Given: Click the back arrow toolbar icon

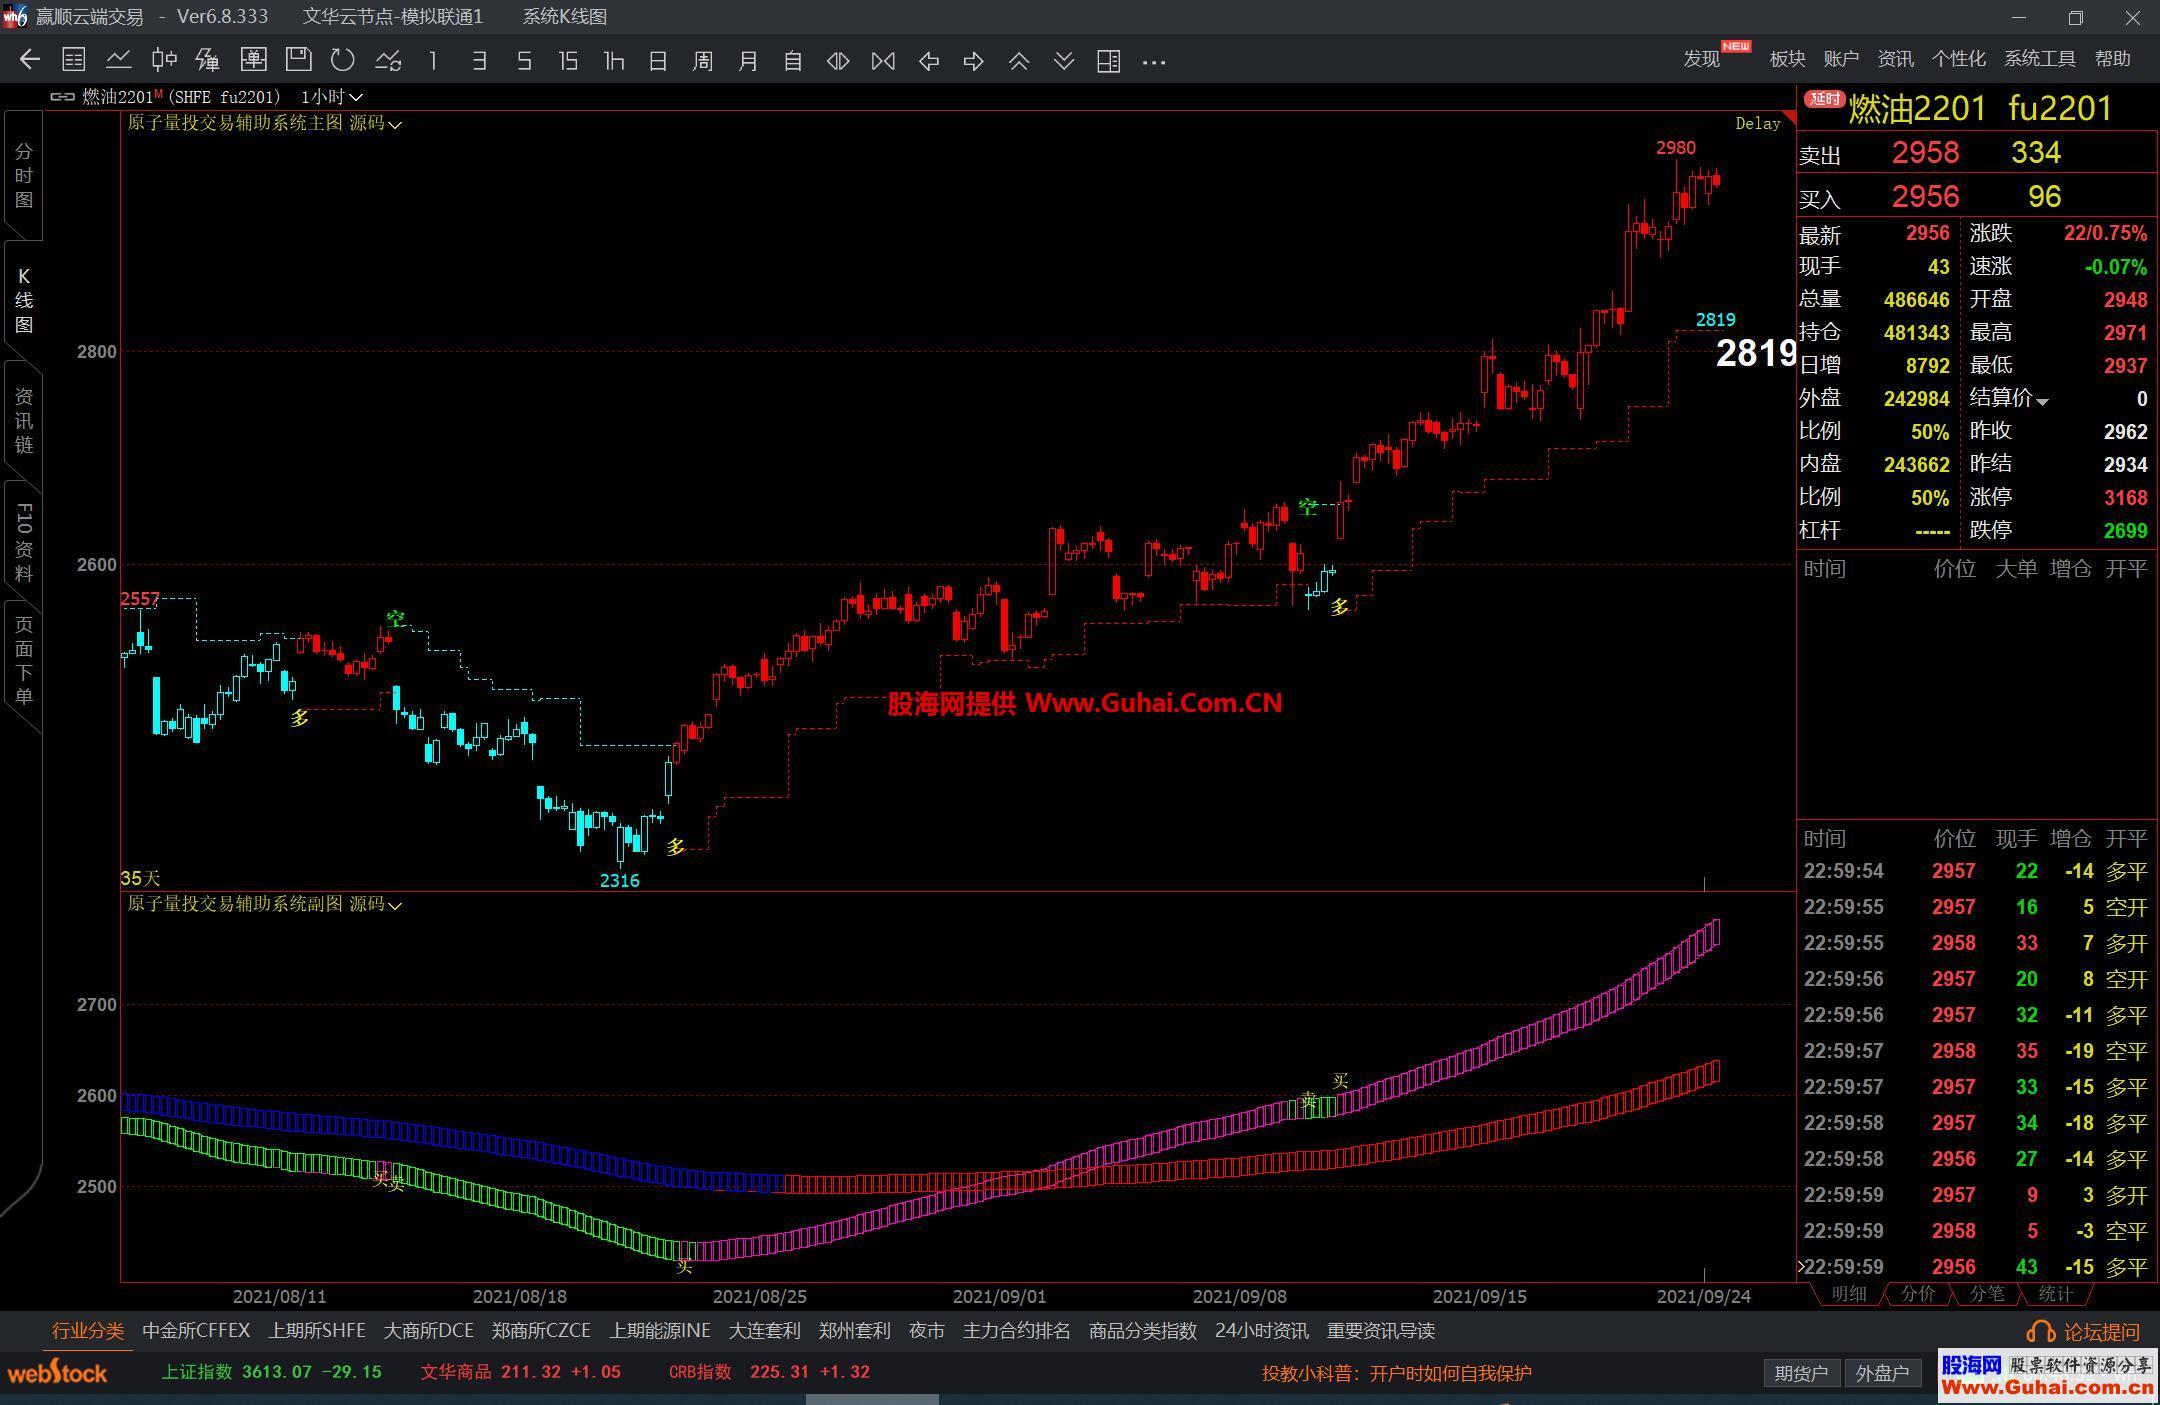Looking at the screenshot, I should click(30, 61).
